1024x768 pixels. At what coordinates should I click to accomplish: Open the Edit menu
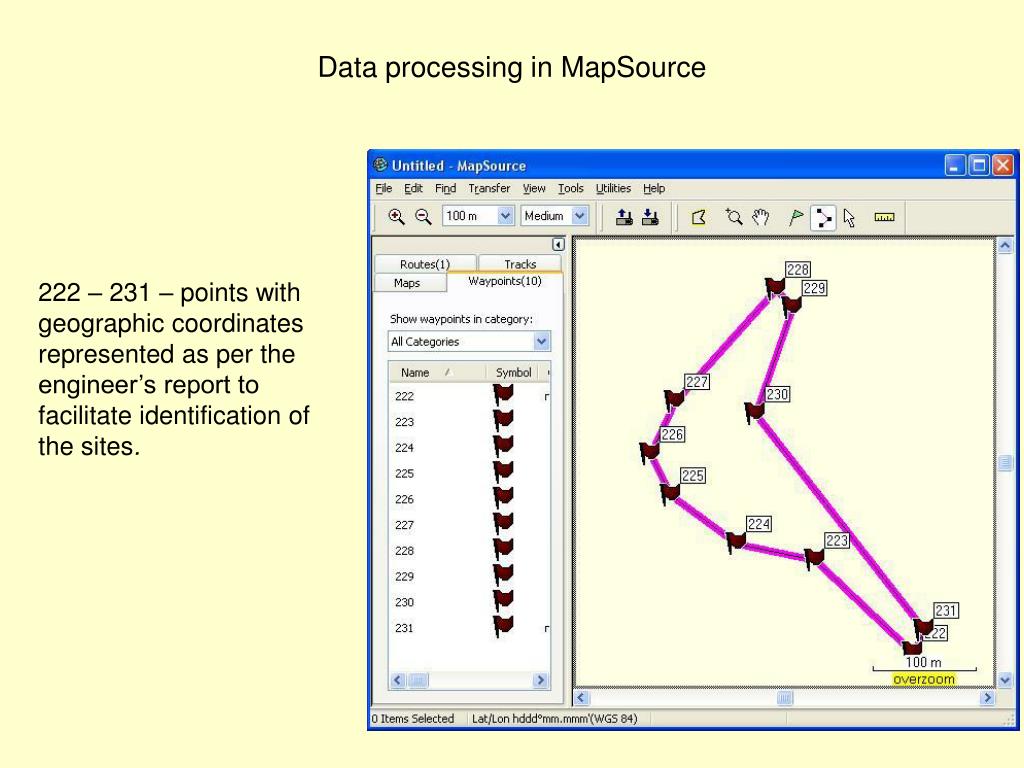tap(413, 188)
